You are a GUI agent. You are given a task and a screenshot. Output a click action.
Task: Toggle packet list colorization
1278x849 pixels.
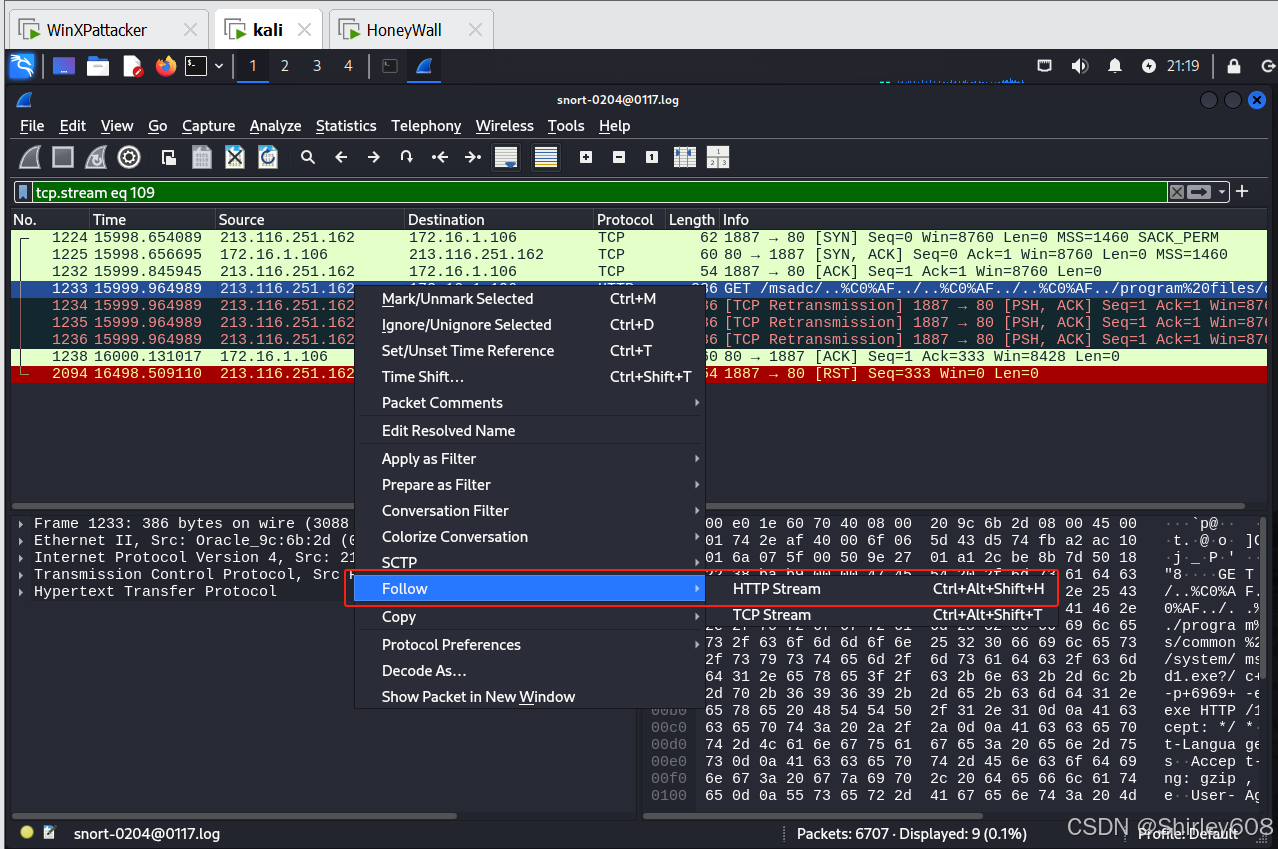[545, 157]
